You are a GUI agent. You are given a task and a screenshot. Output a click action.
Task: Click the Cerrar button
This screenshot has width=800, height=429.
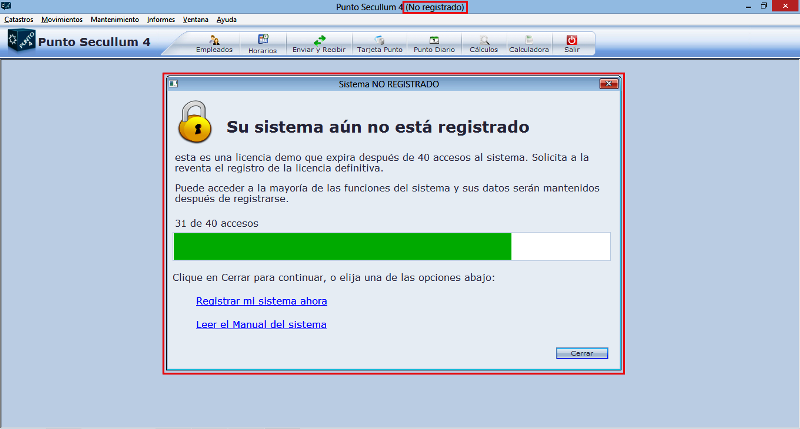(x=582, y=353)
